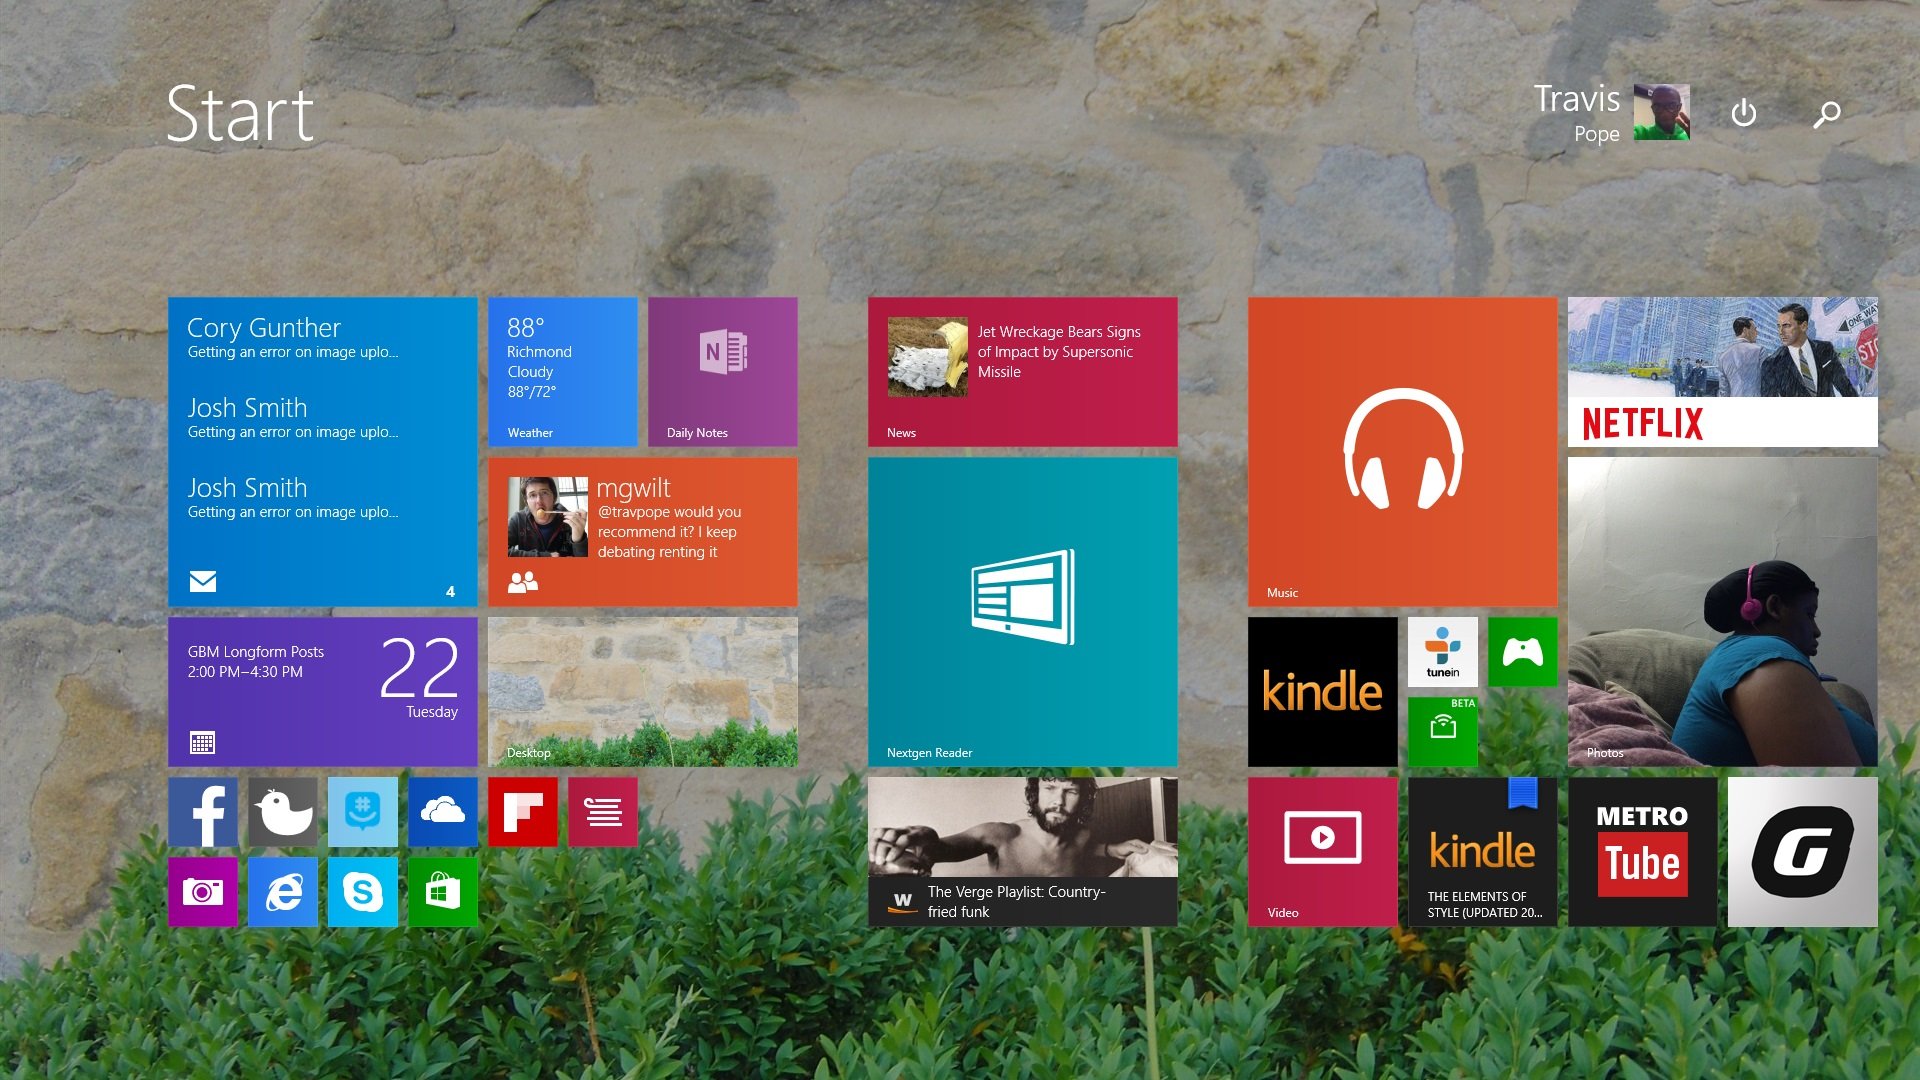Viewport: 1920px width, 1080px height.
Task: Open the Music headphones tile
Action: tap(1403, 451)
